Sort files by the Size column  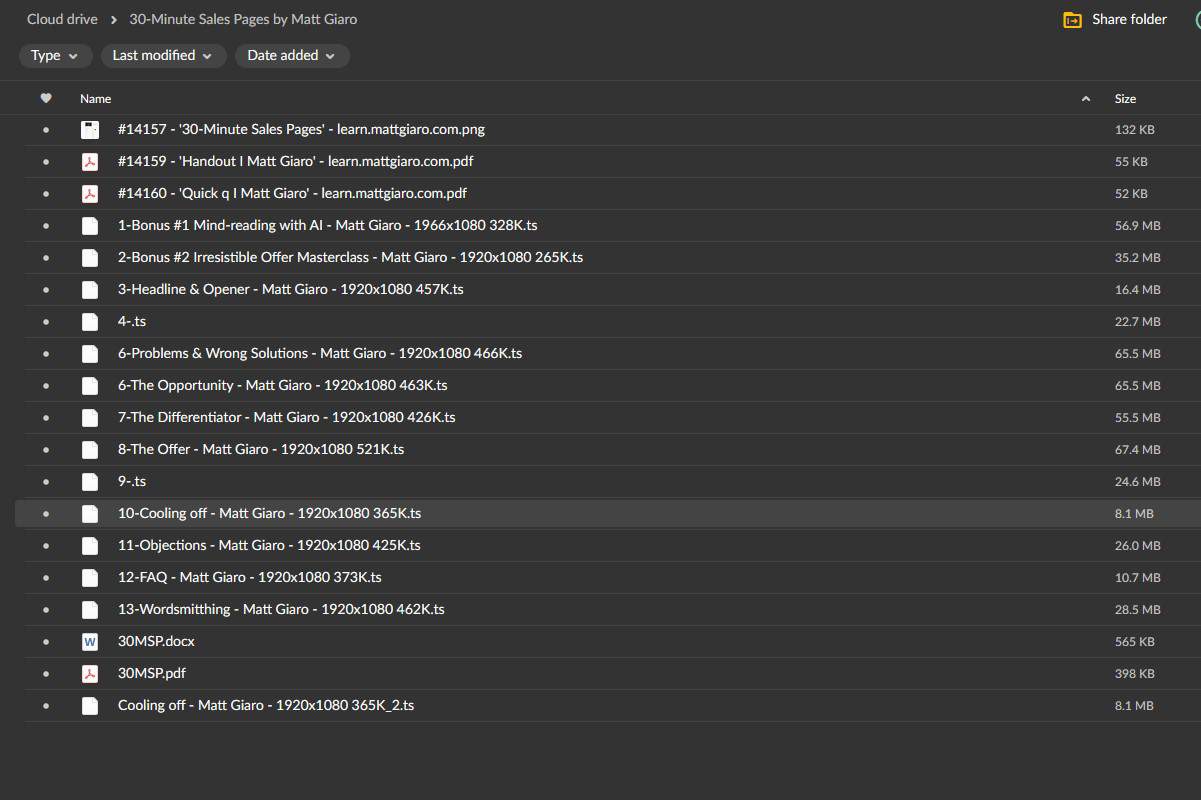1125,99
